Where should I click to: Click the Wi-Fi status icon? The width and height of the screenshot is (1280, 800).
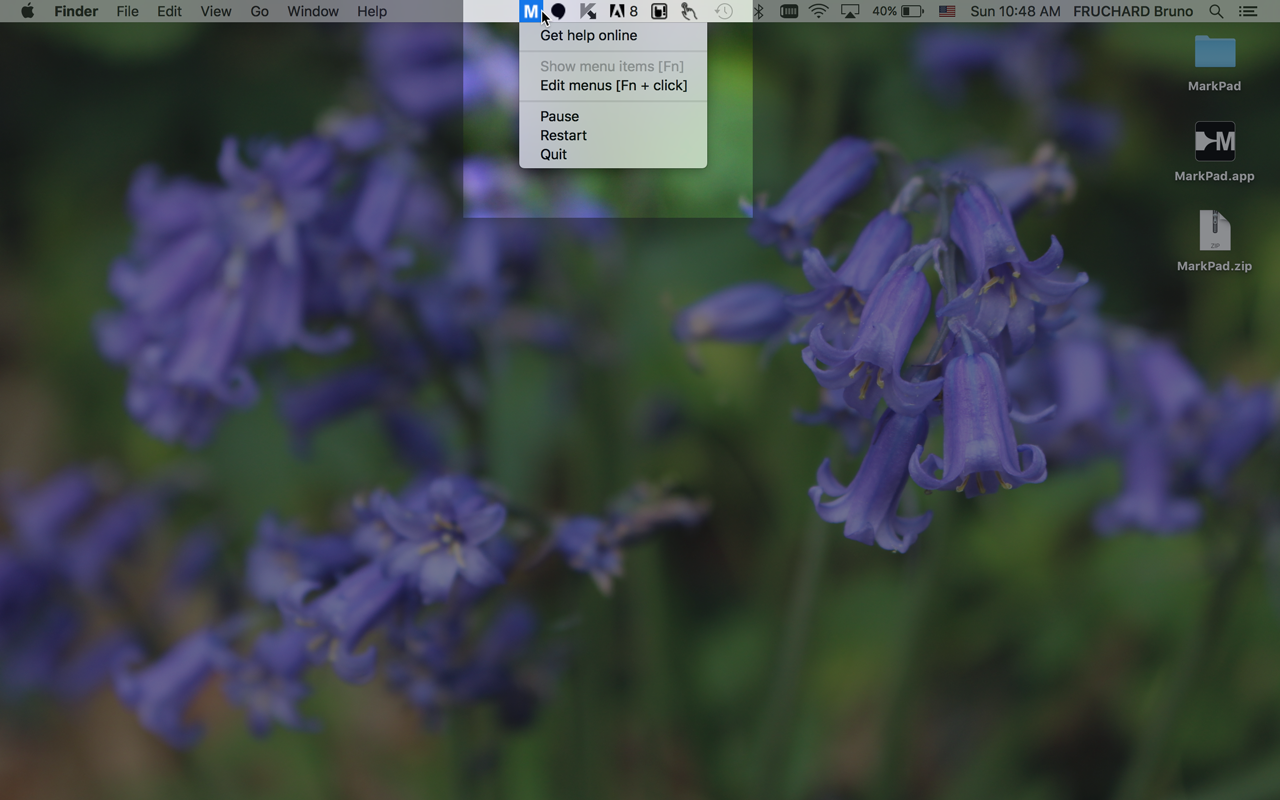click(x=818, y=11)
